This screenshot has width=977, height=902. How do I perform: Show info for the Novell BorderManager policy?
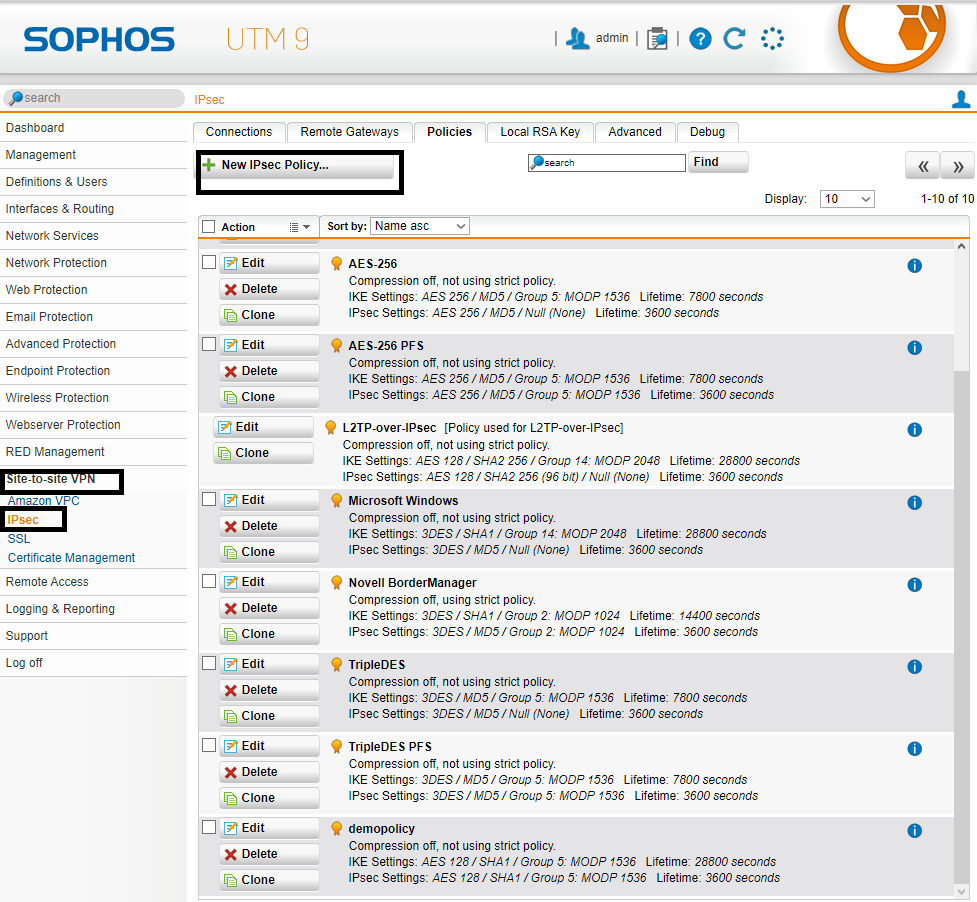tap(914, 585)
